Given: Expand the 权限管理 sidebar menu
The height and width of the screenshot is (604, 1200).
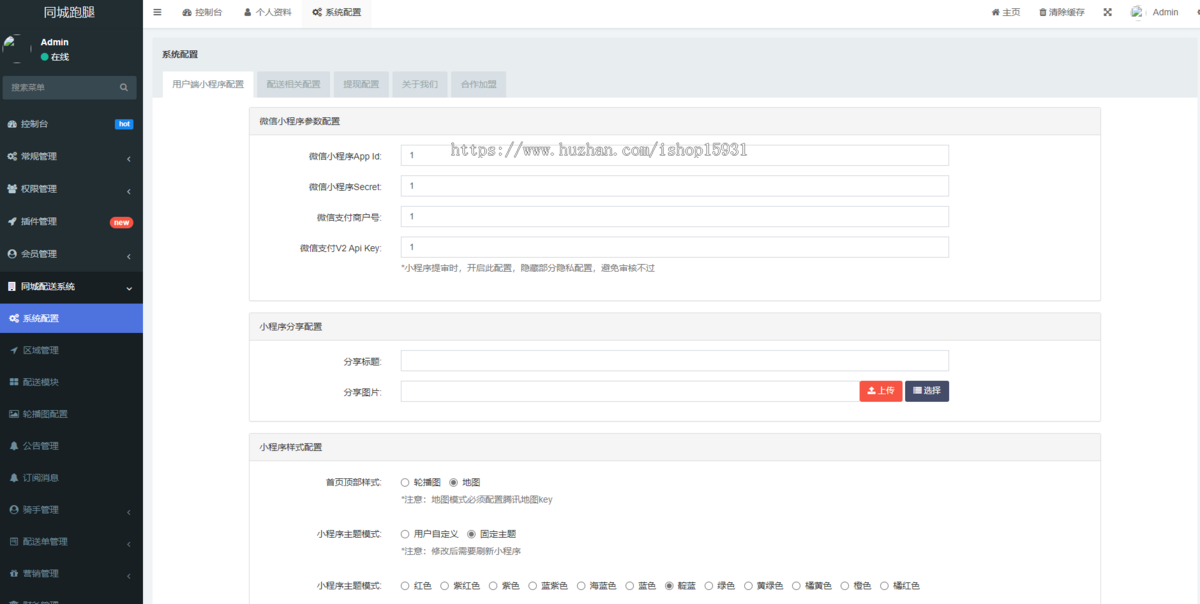Looking at the screenshot, I should (71, 189).
